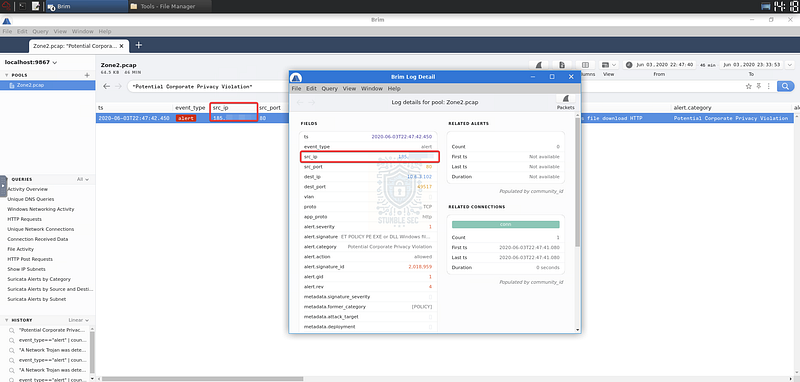The width and height of the screenshot is (800, 382).
Task: Run the Windows Networking Activity query
Action: 41,209
